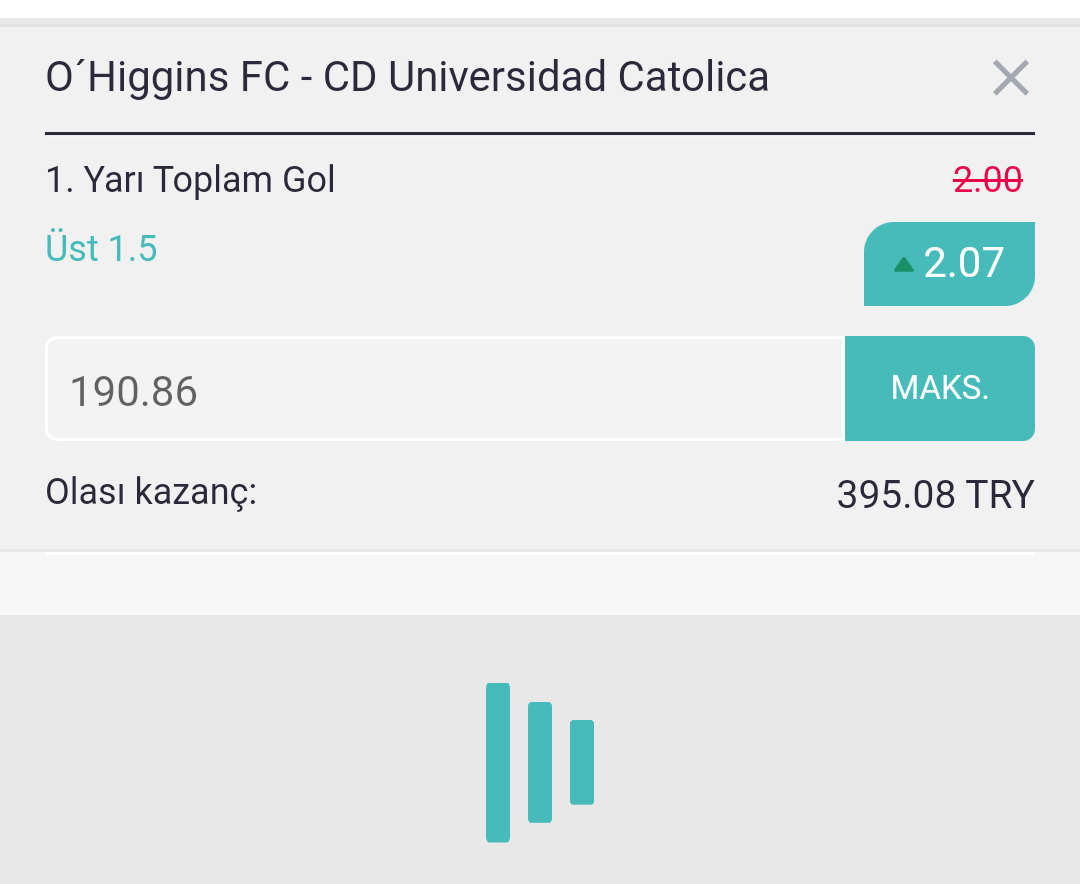This screenshot has width=1080, height=884.
Task: Click the tallest loading spinner bar
Action: point(498,763)
